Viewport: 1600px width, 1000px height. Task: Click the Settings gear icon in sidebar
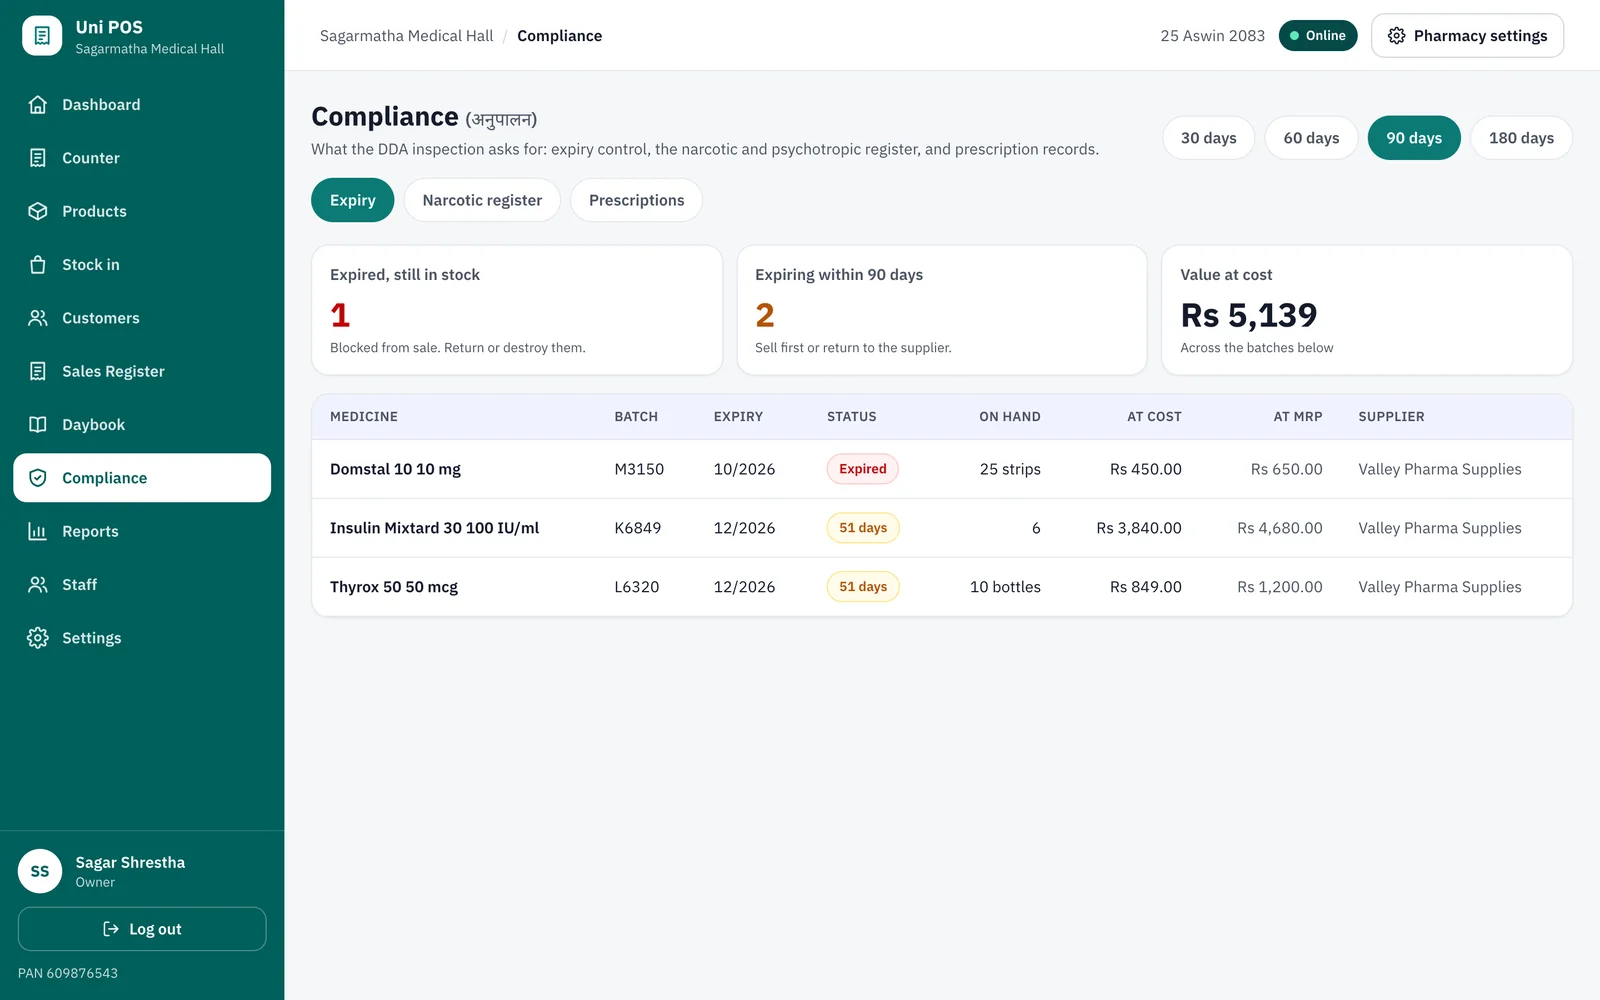point(38,638)
